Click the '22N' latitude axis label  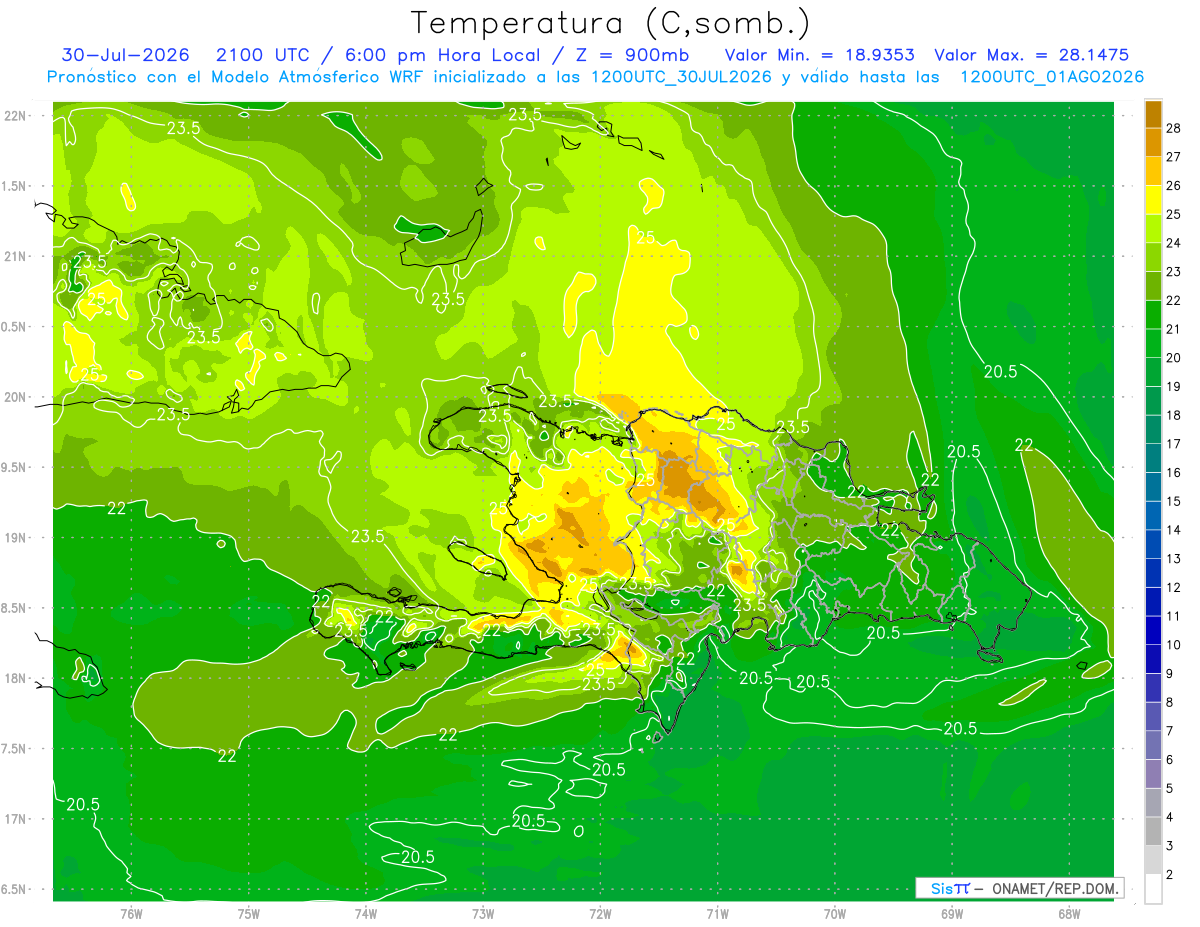tap(15, 116)
